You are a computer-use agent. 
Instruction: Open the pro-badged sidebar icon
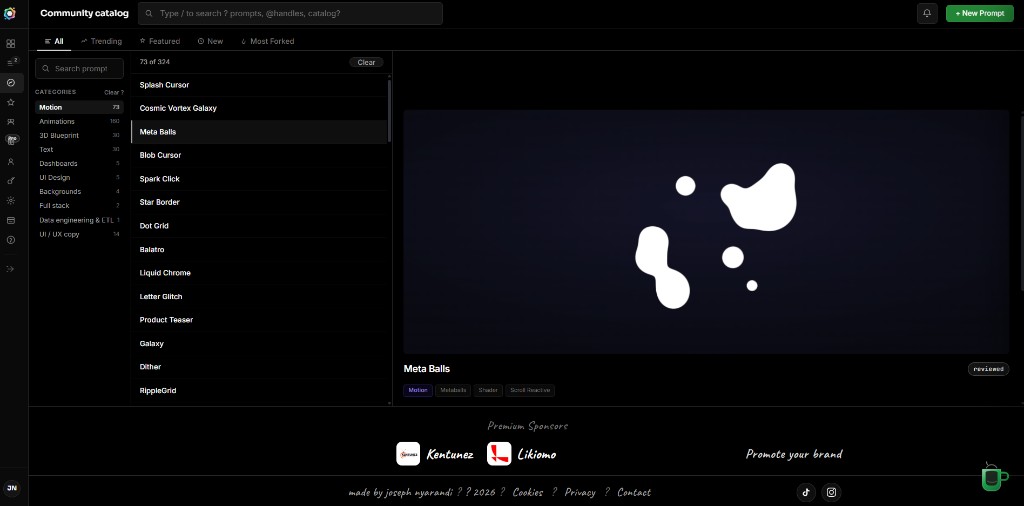coord(12,140)
